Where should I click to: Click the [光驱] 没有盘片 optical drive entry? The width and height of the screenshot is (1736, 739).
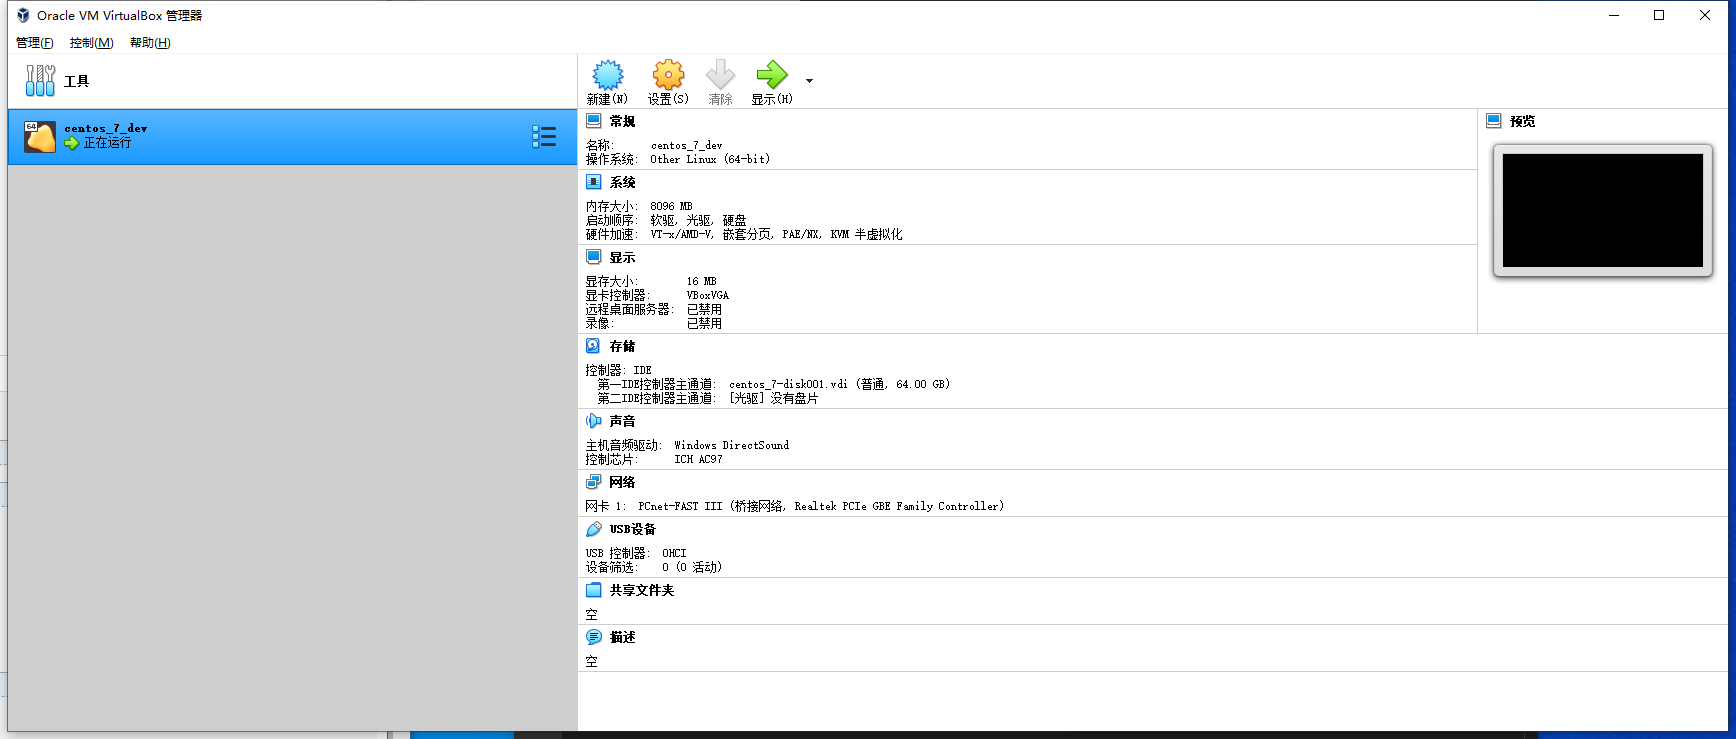[x=773, y=398]
